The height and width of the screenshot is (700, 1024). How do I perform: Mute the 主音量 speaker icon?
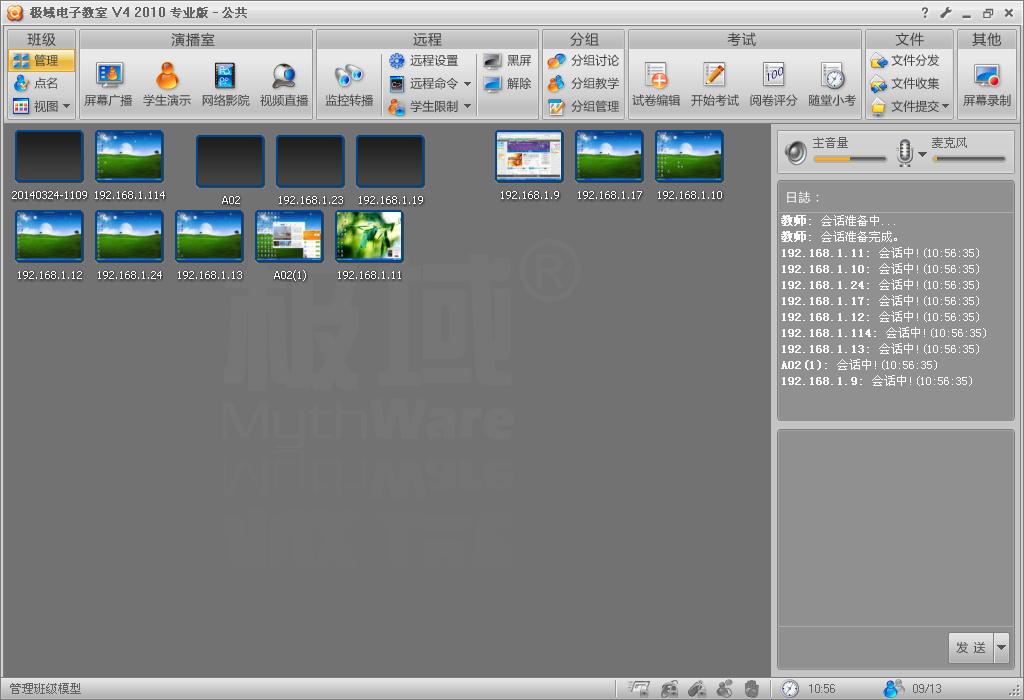tap(796, 152)
